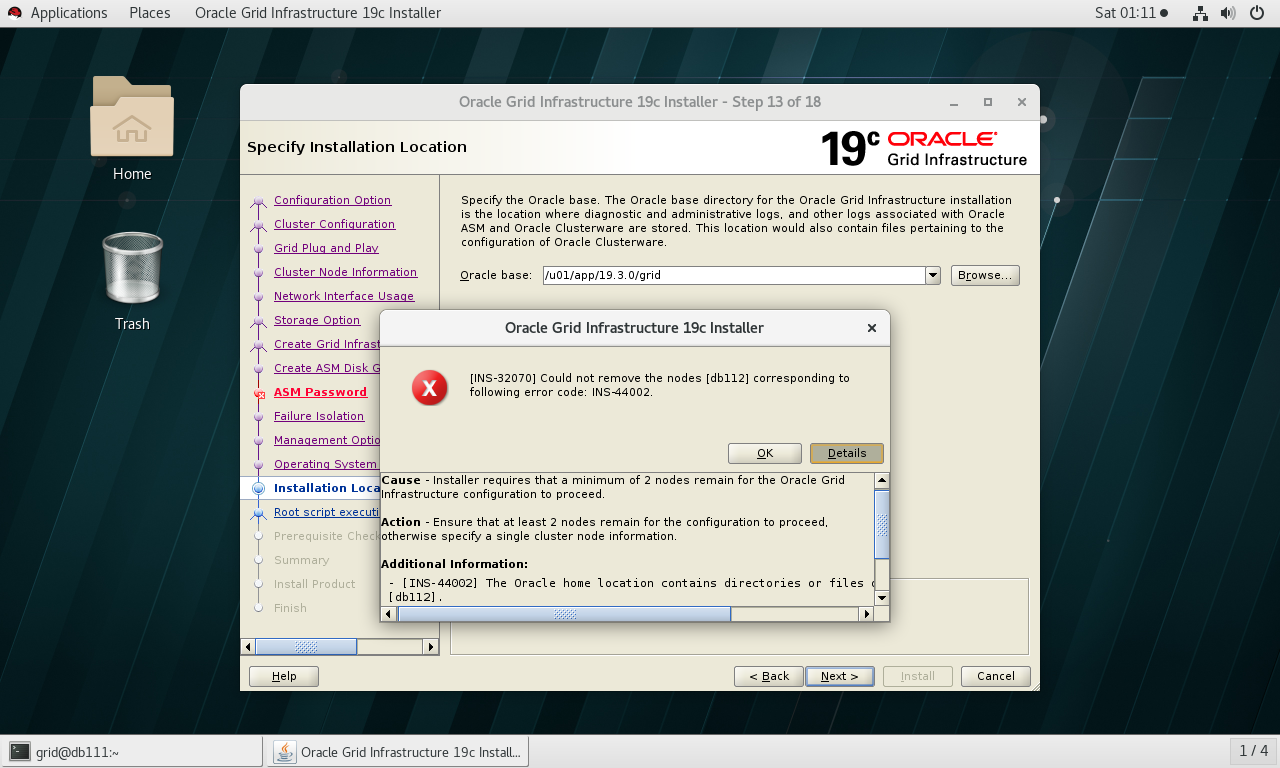Open the Home folder desktop icon
Screen dimensions: 1280x768
(132, 128)
